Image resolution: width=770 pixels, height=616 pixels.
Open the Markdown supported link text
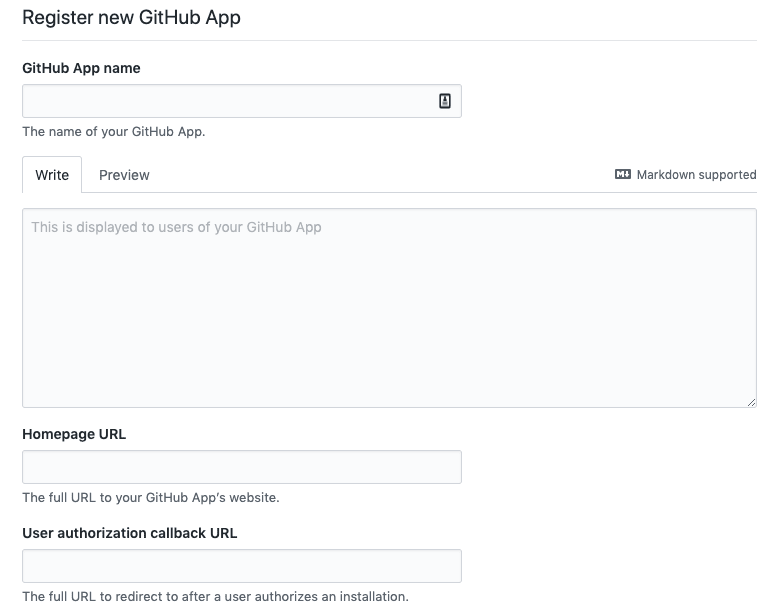[696, 175]
